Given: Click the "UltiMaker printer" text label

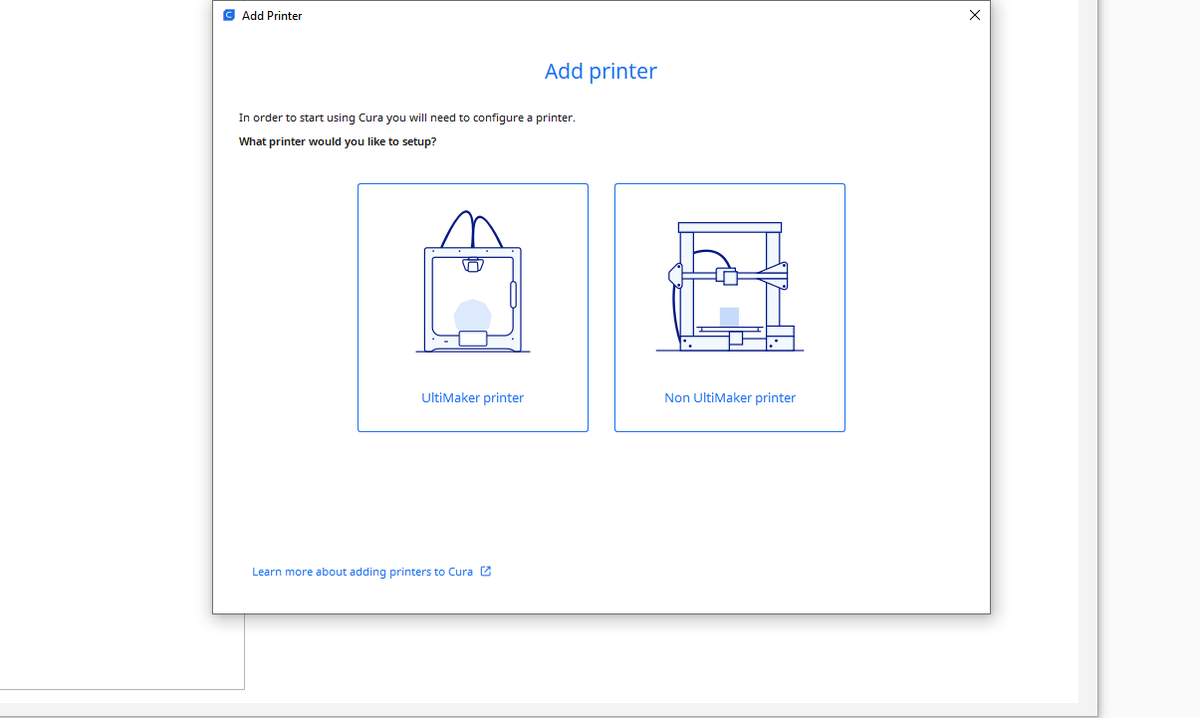Looking at the screenshot, I should [x=472, y=397].
